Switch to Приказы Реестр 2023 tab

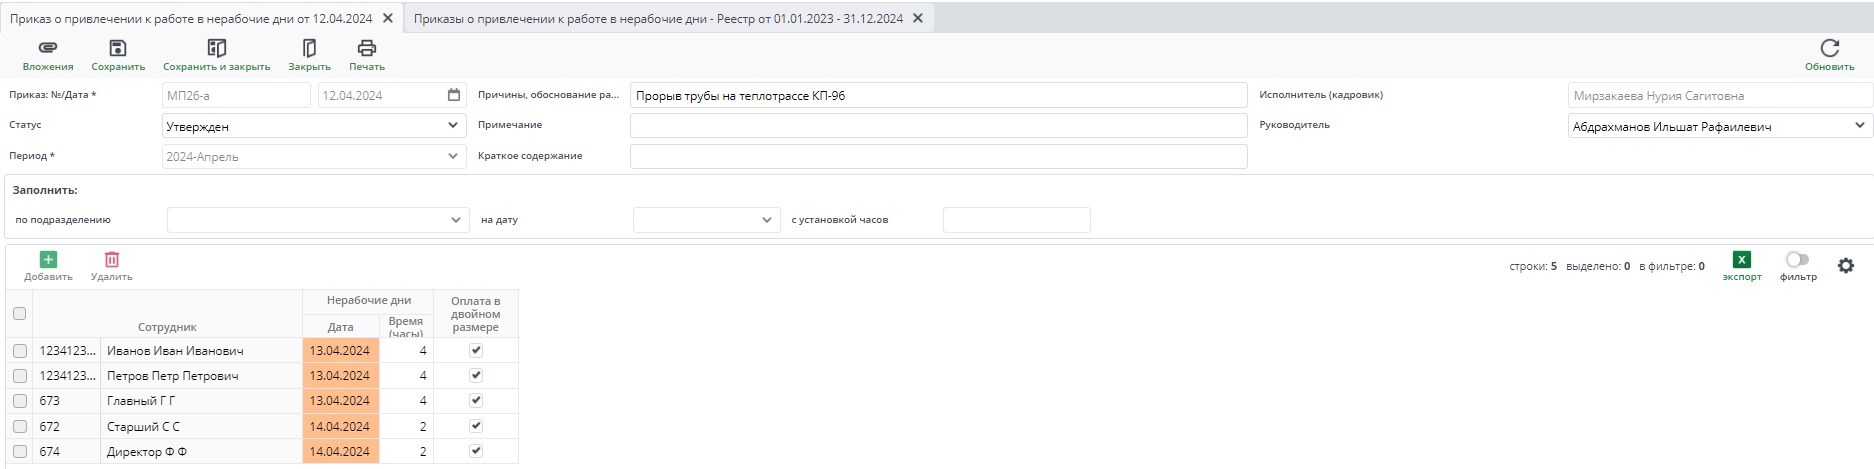point(658,18)
